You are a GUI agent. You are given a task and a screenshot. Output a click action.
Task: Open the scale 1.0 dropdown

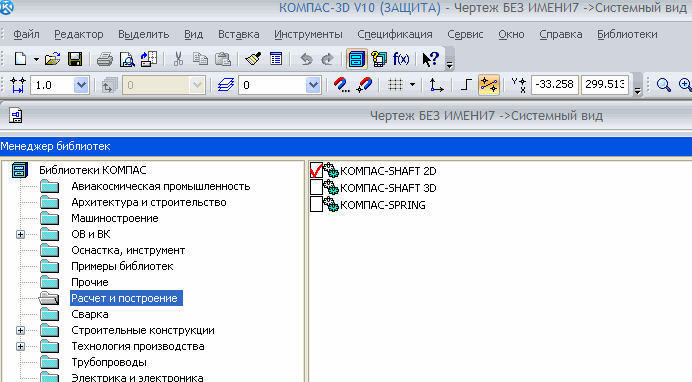[x=81, y=85]
